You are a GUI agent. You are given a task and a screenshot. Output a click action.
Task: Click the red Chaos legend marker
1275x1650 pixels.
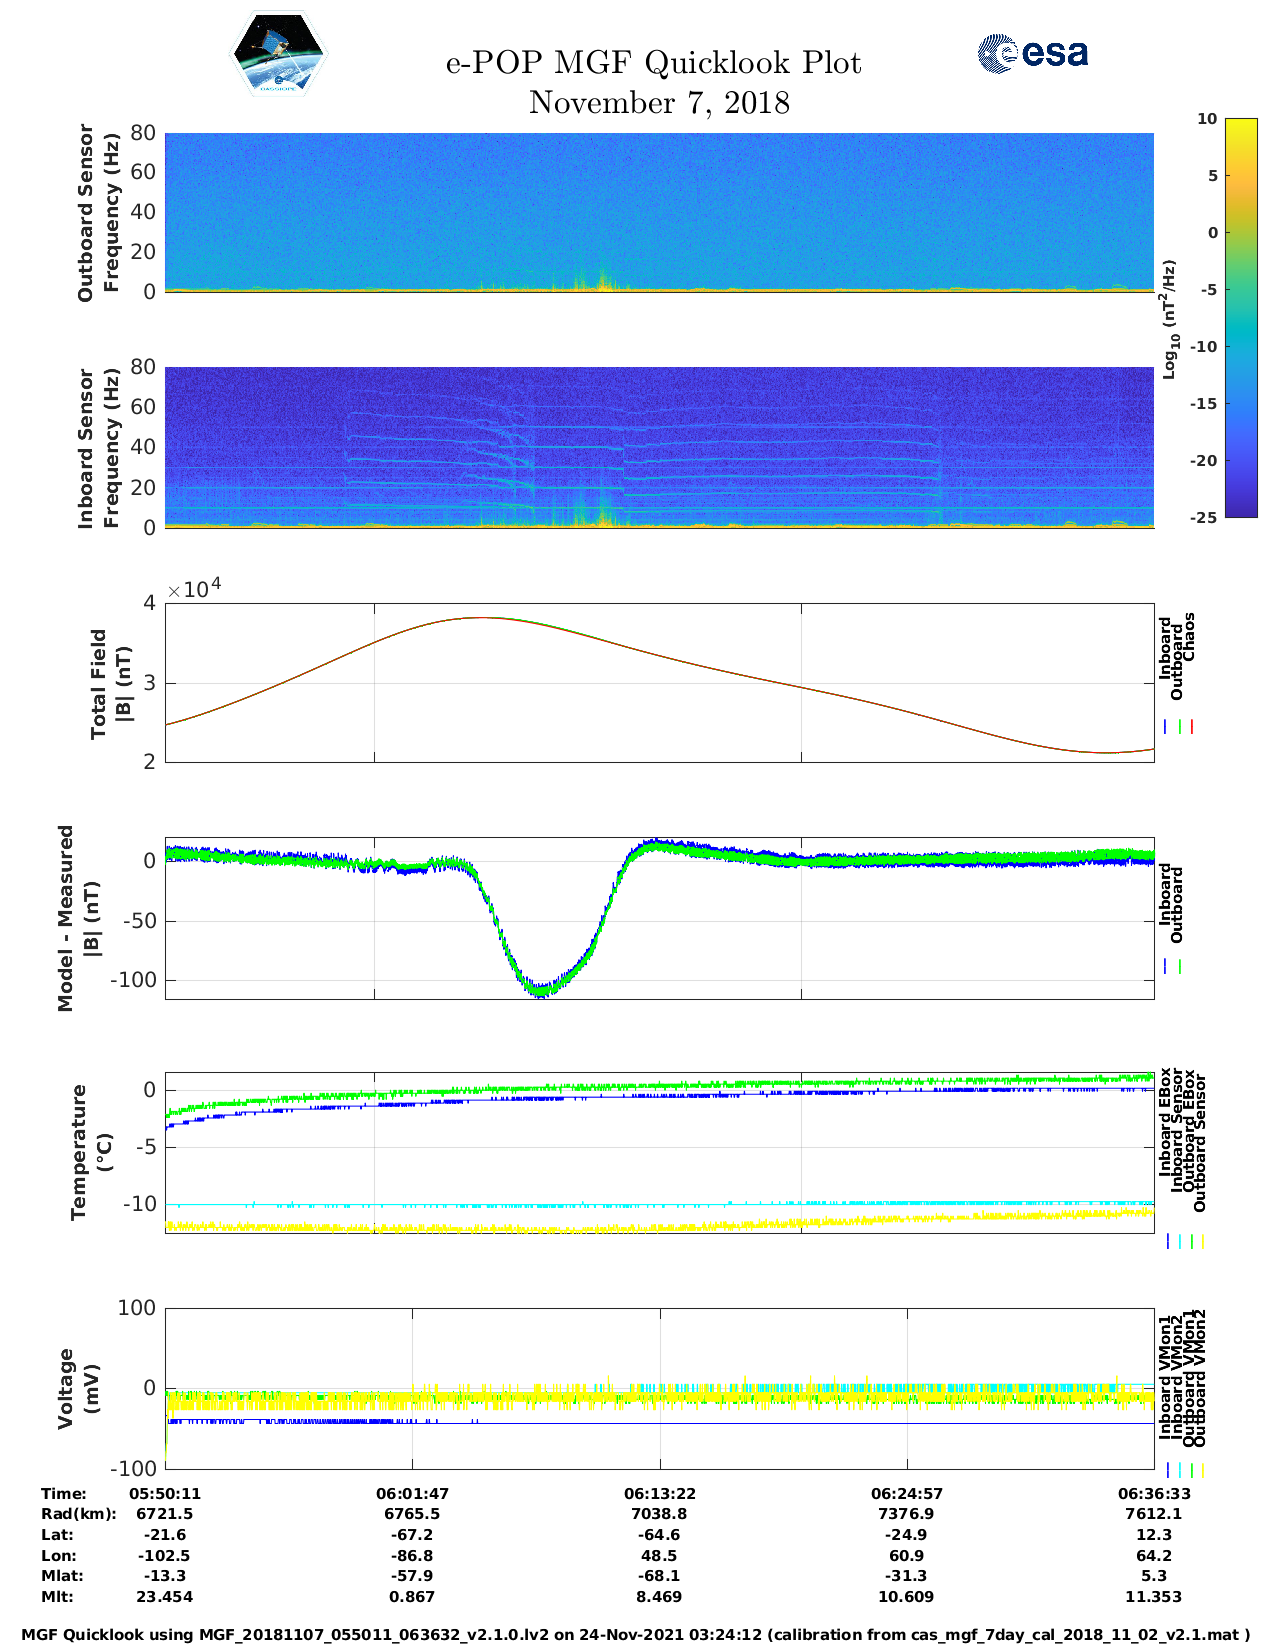click(1192, 727)
